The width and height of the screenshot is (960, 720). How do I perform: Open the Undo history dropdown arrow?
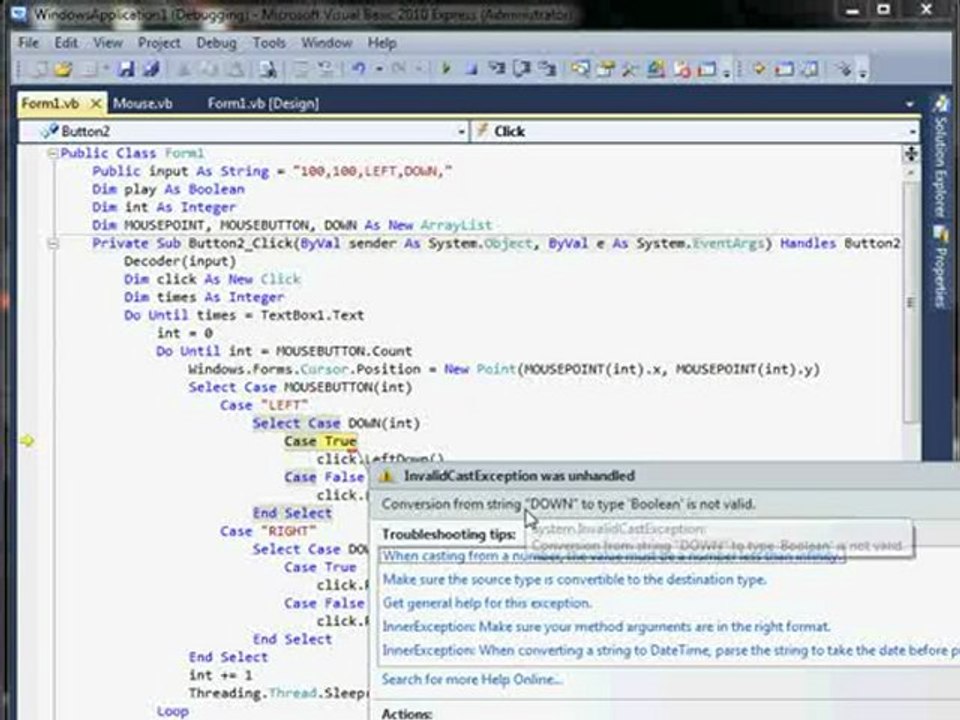[x=379, y=69]
